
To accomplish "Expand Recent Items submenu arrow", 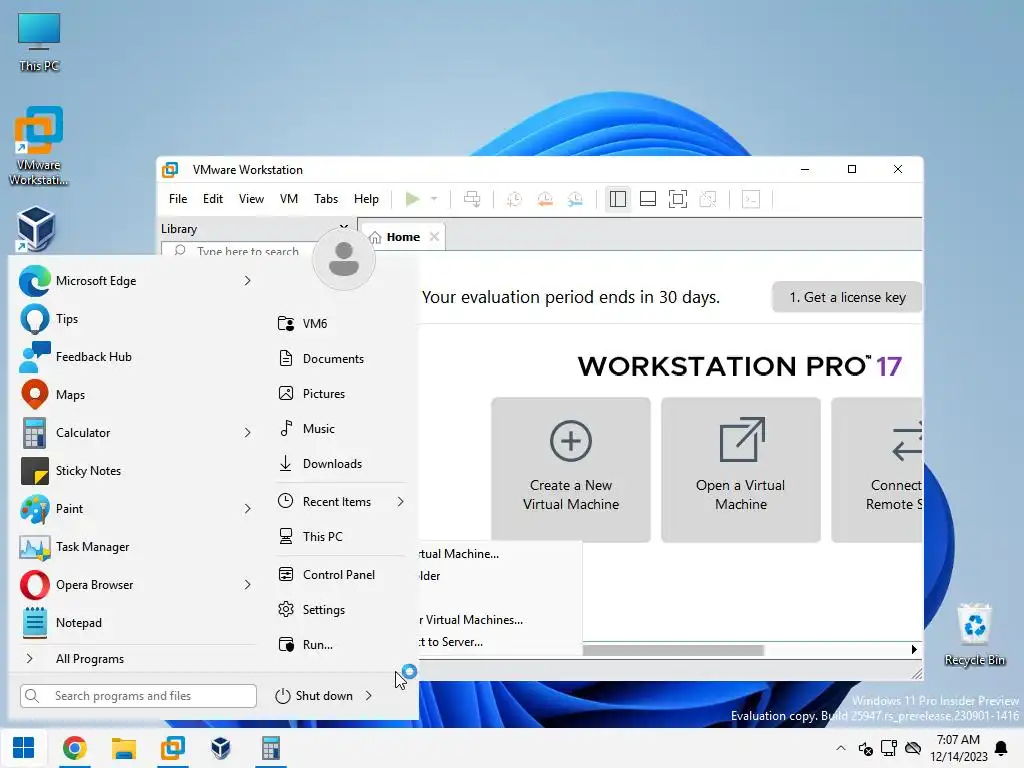I will pyautogui.click(x=400, y=502).
